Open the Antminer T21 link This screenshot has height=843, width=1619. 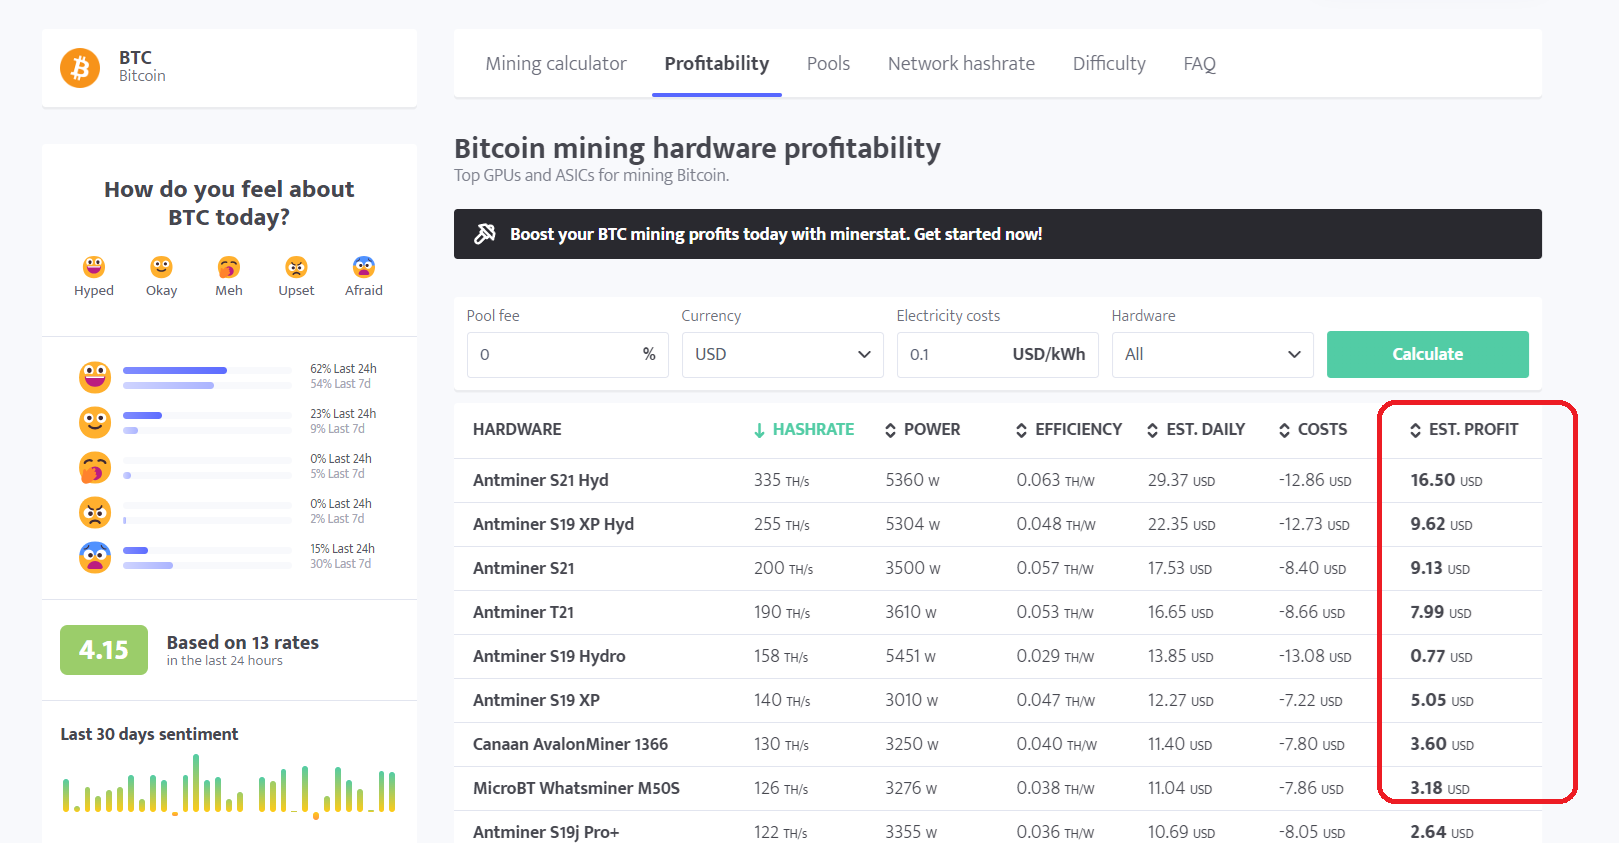523,612
